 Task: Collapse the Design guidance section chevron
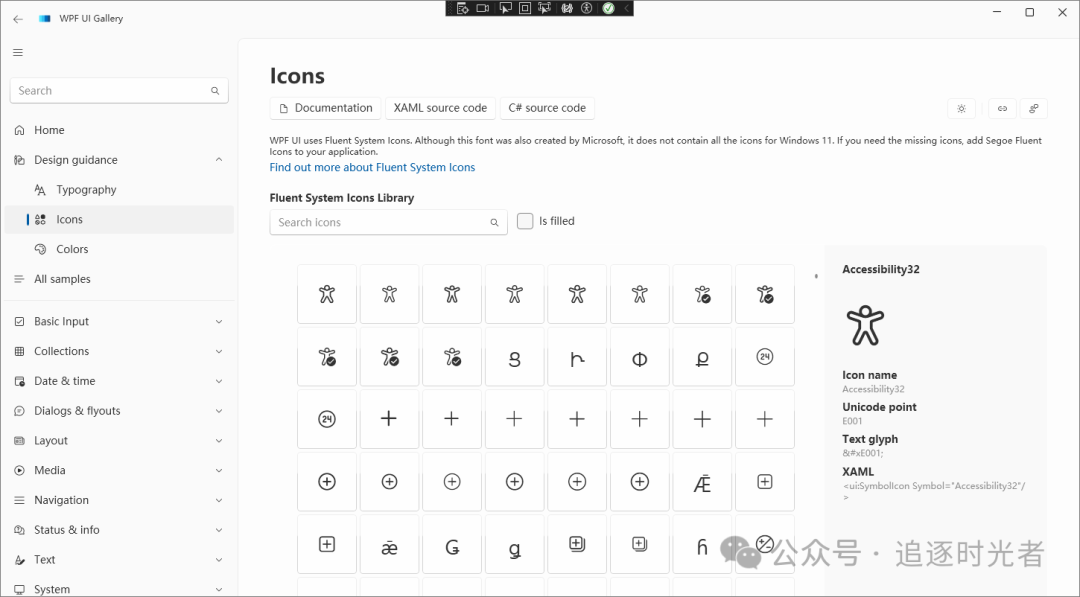click(219, 160)
